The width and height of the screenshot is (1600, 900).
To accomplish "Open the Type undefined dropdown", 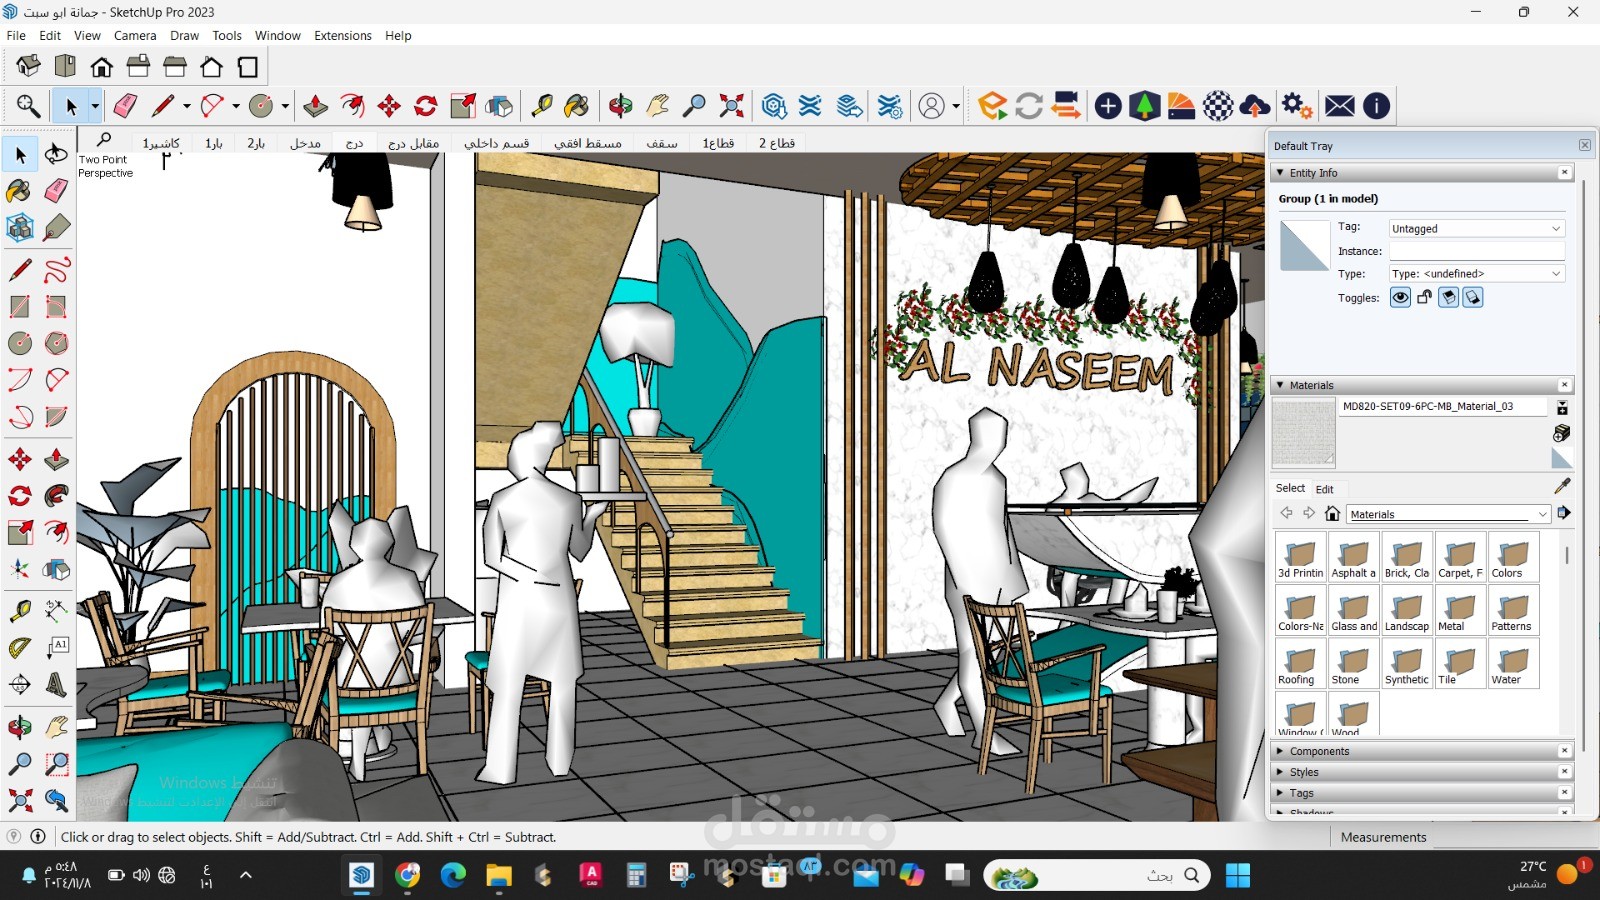I will pyautogui.click(x=1476, y=273).
